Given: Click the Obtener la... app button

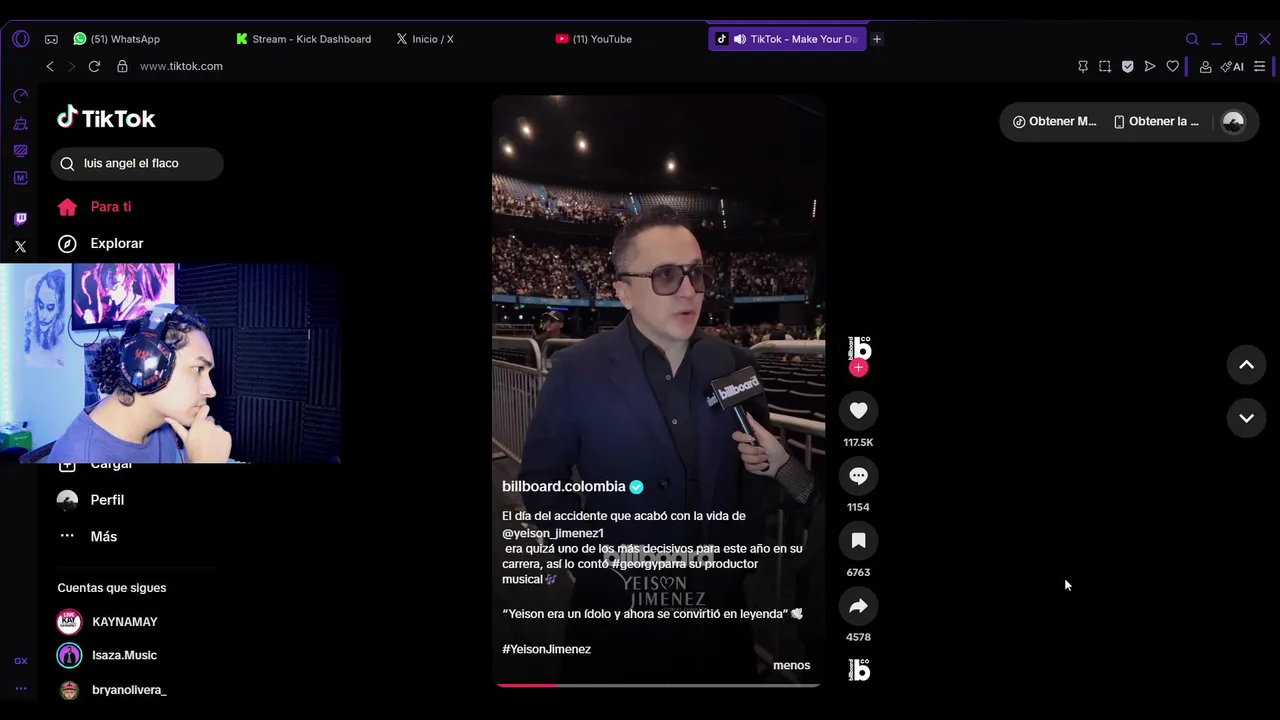Looking at the screenshot, I should (x=1156, y=121).
